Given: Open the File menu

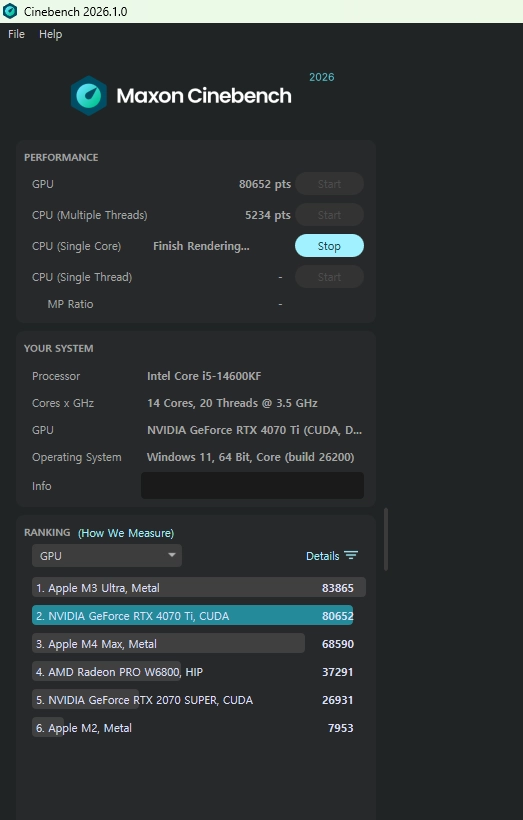Looking at the screenshot, I should pos(16,34).
